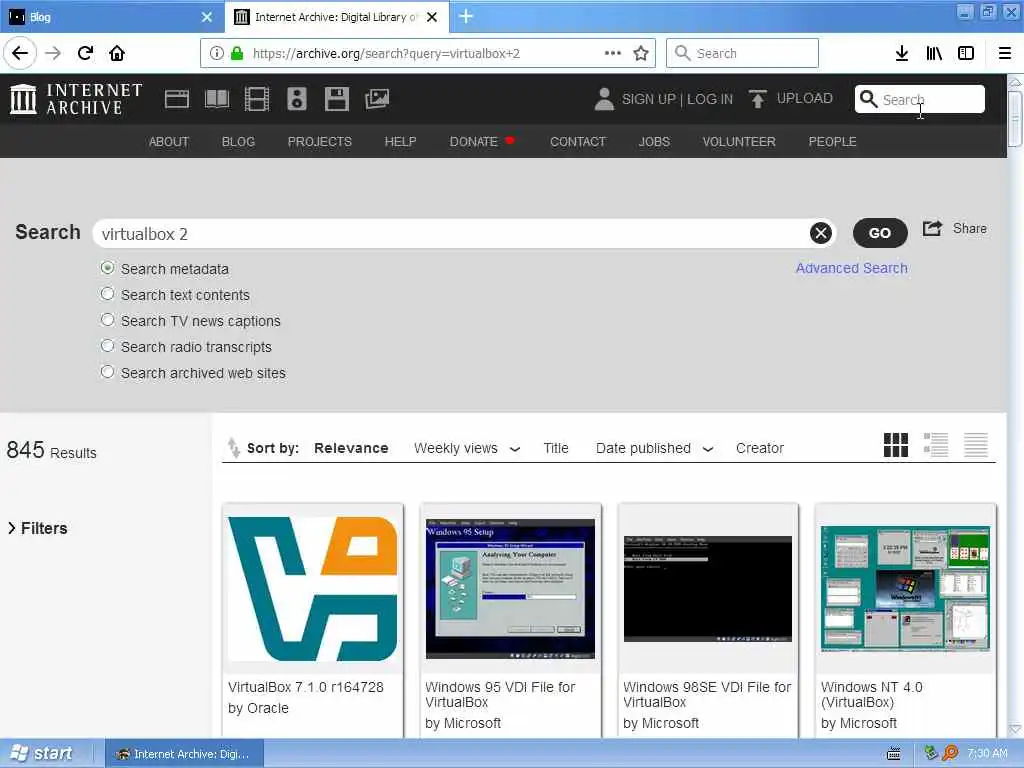
Task: Switch to compact list view
Action: click(976, 445)
